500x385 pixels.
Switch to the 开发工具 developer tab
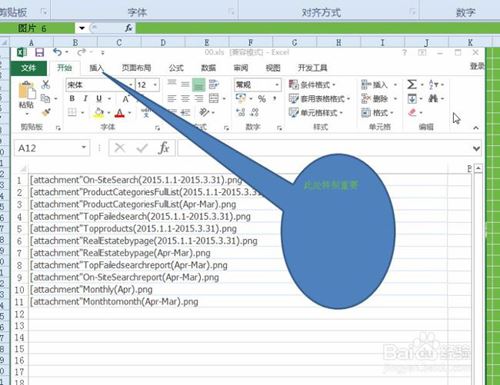313,68
